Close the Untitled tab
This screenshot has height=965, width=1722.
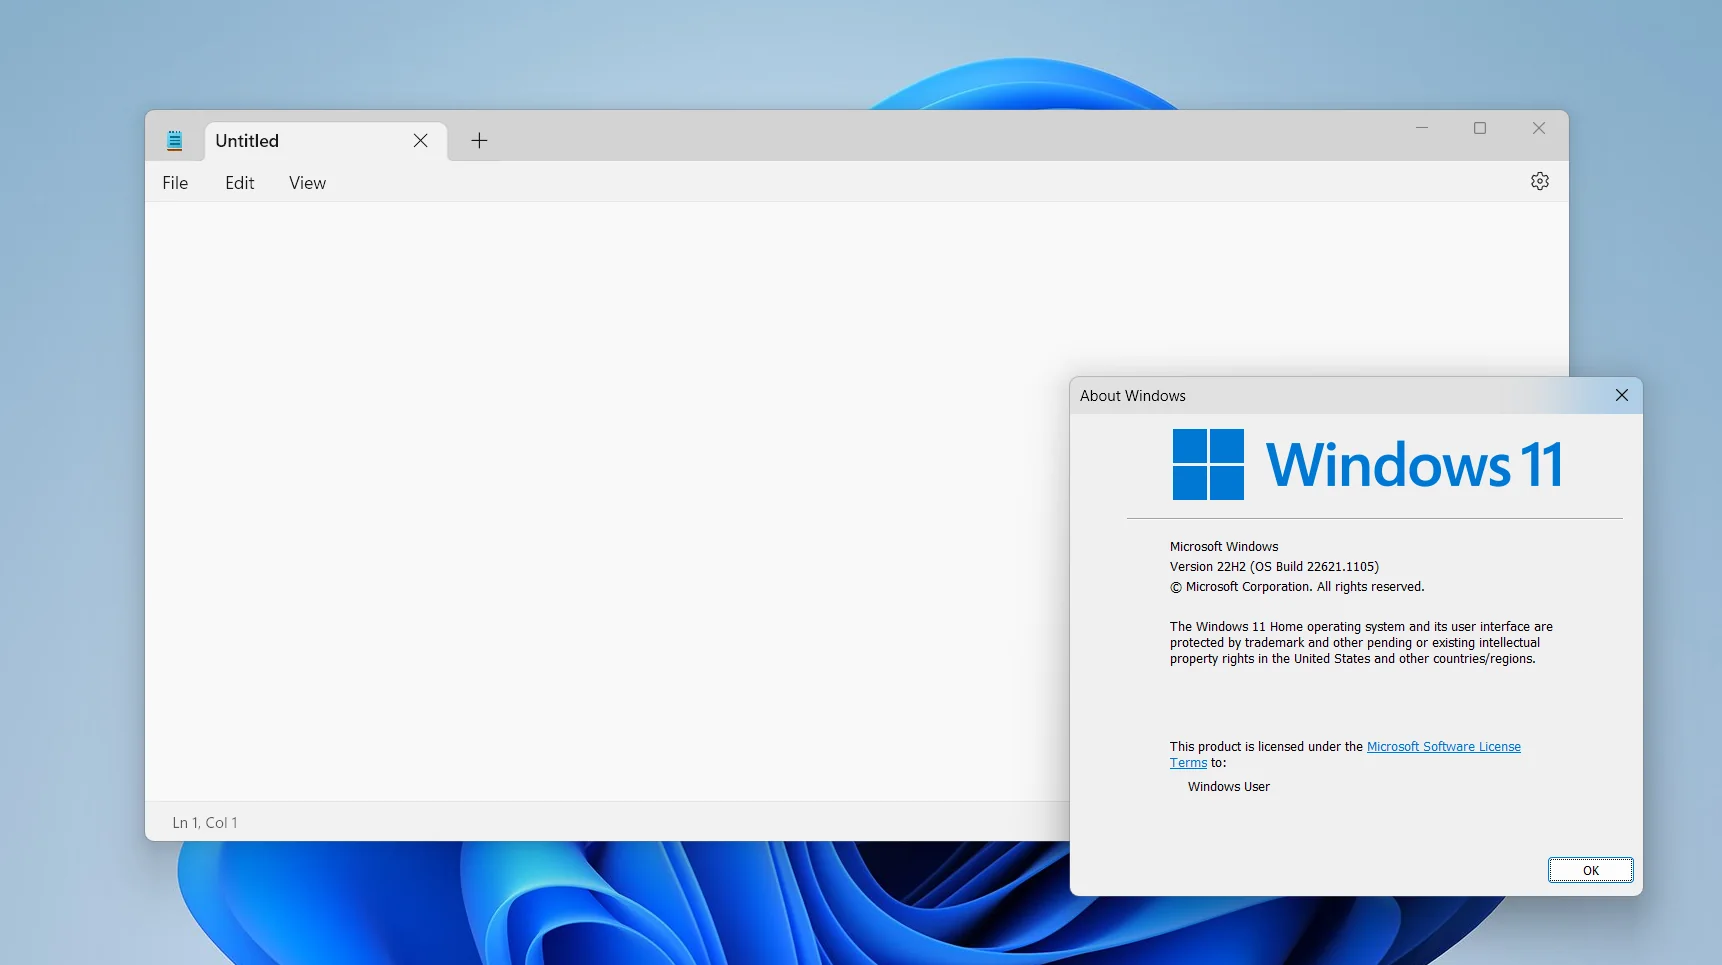point(421,140)
